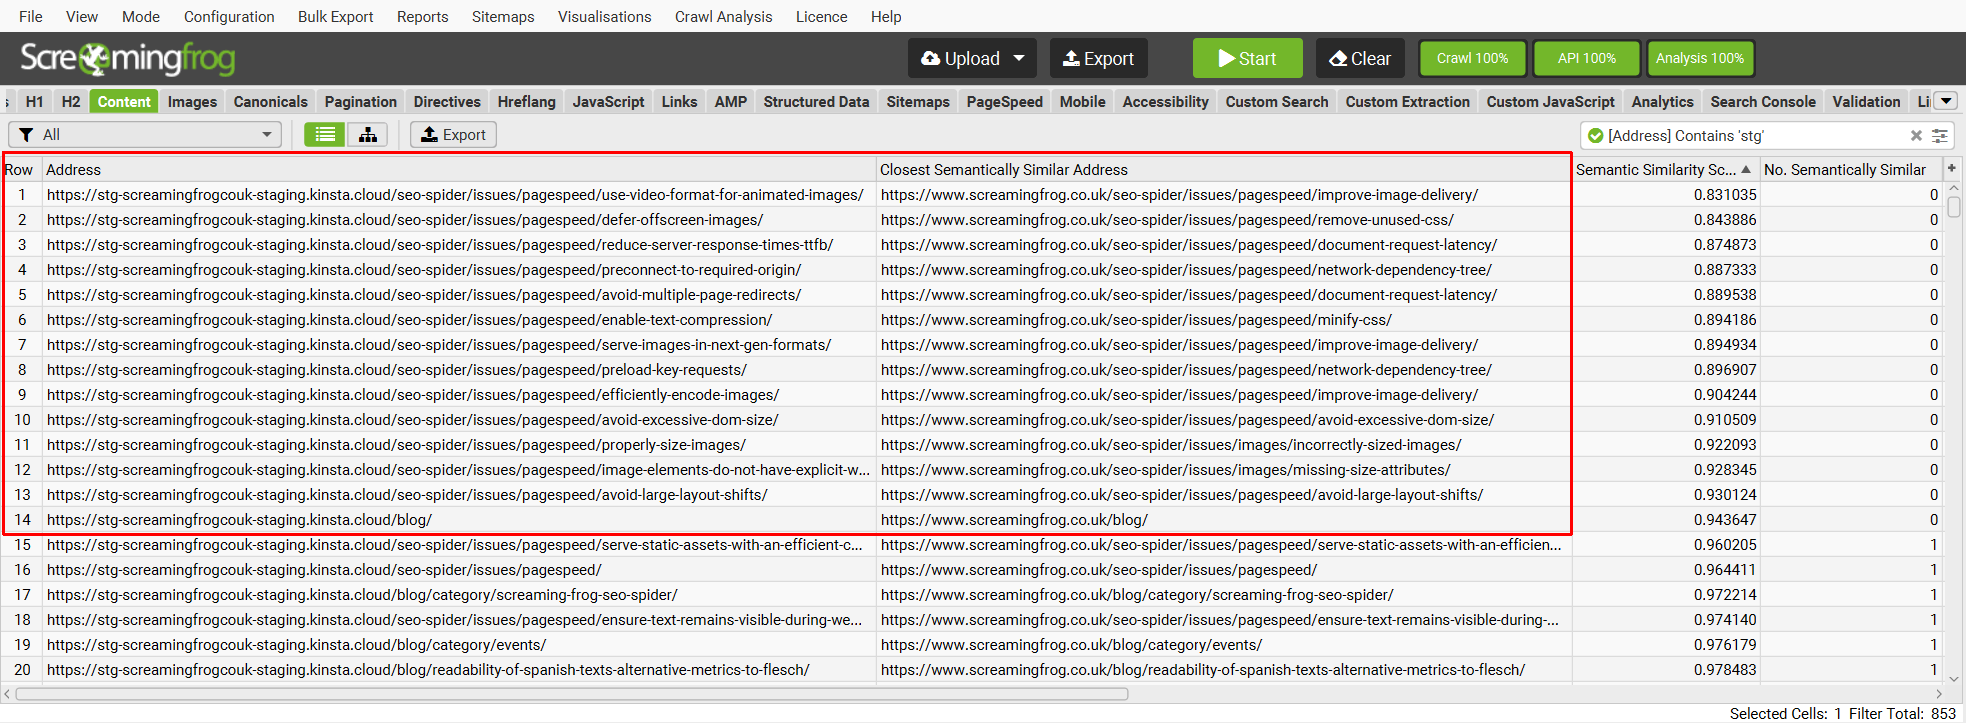Click the Upload cloud button

pyautogui.click(x=960, y=59)
